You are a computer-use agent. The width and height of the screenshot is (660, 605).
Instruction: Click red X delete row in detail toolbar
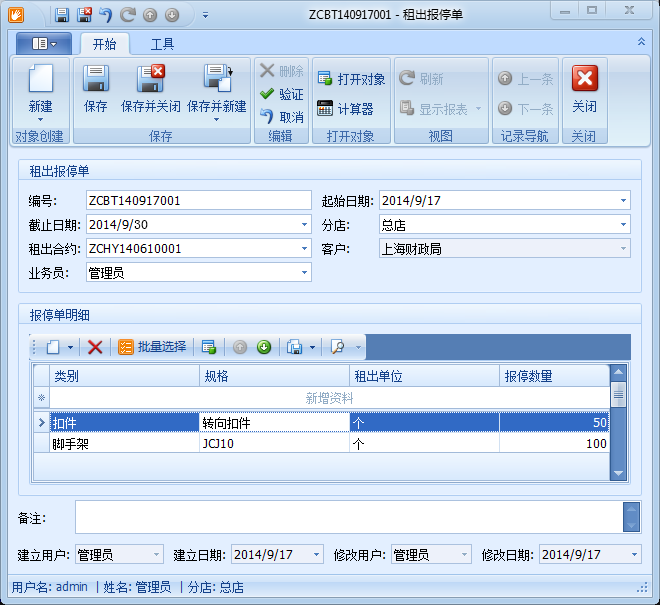(x=95, y=347)
